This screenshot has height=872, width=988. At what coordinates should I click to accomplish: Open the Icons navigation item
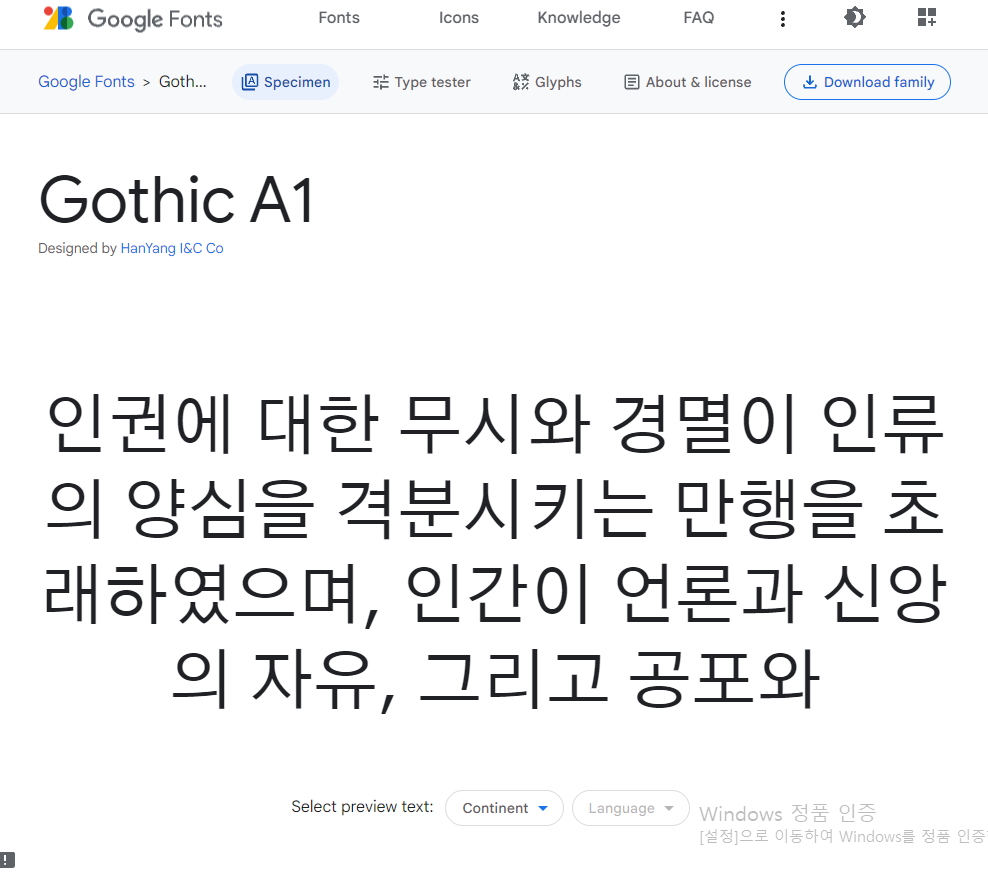pos(459,18)
